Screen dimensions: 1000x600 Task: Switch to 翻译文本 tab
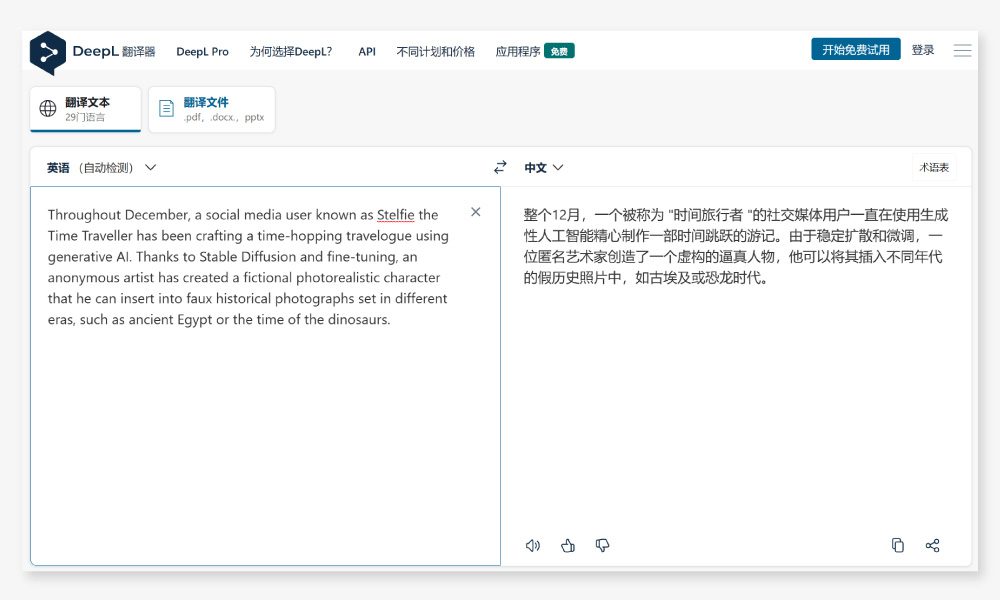pyautogui.click(x=86, y=109)
